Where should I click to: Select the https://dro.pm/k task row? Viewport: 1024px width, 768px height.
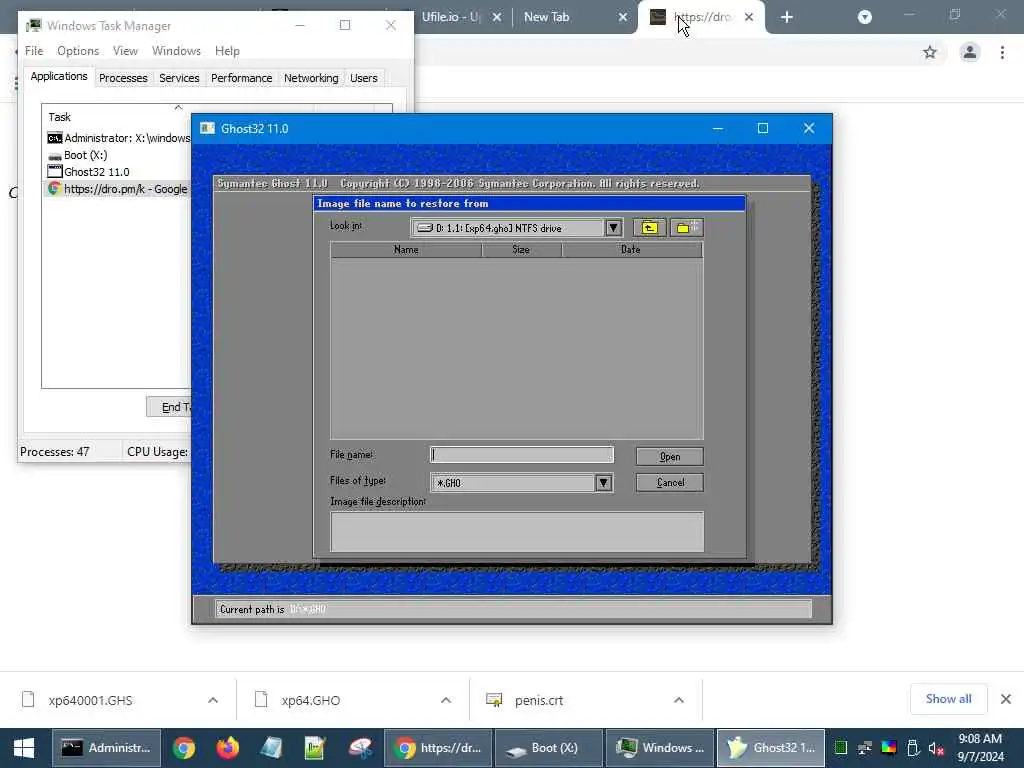pyautogui.click(x=118, y=189)
